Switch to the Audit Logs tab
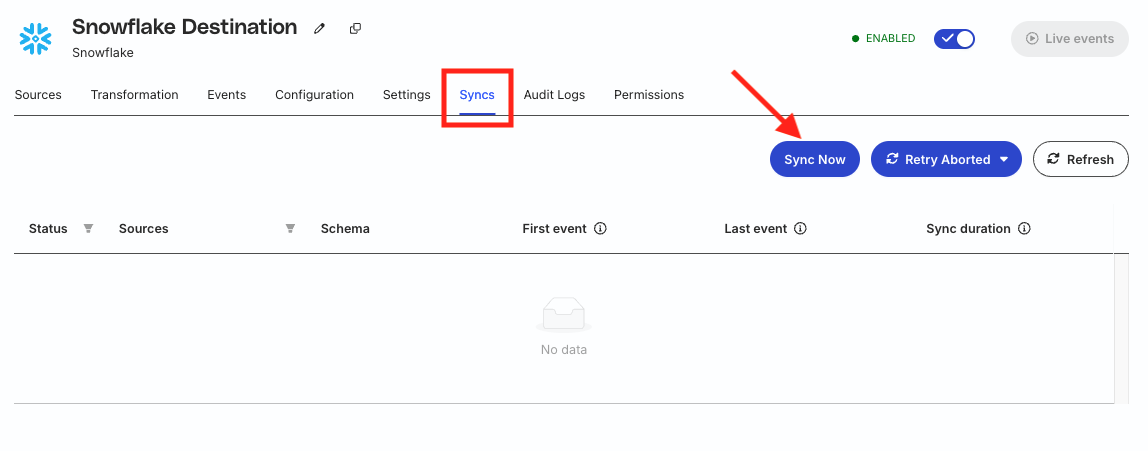 coord(554,95)
